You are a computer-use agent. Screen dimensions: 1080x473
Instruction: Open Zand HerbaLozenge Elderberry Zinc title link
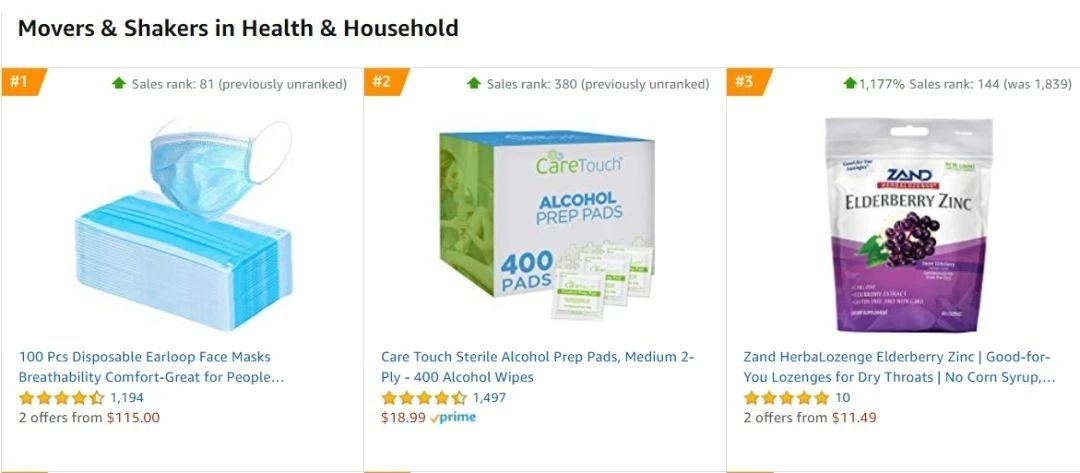point(899,367)
